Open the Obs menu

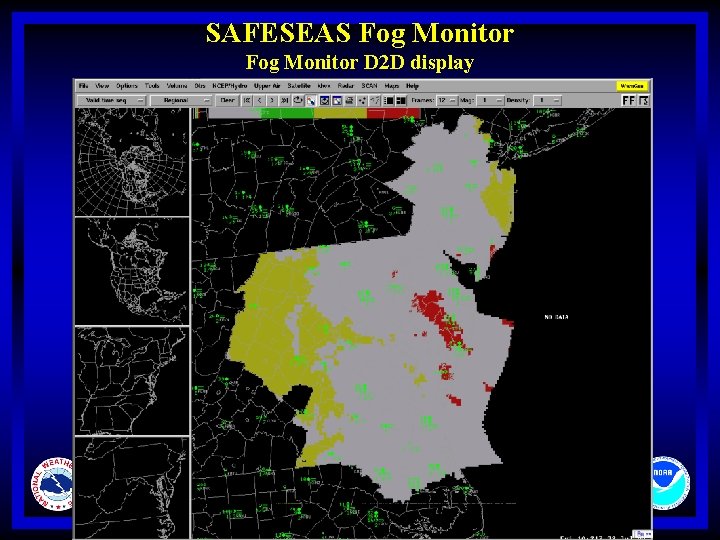click(200, 86)
